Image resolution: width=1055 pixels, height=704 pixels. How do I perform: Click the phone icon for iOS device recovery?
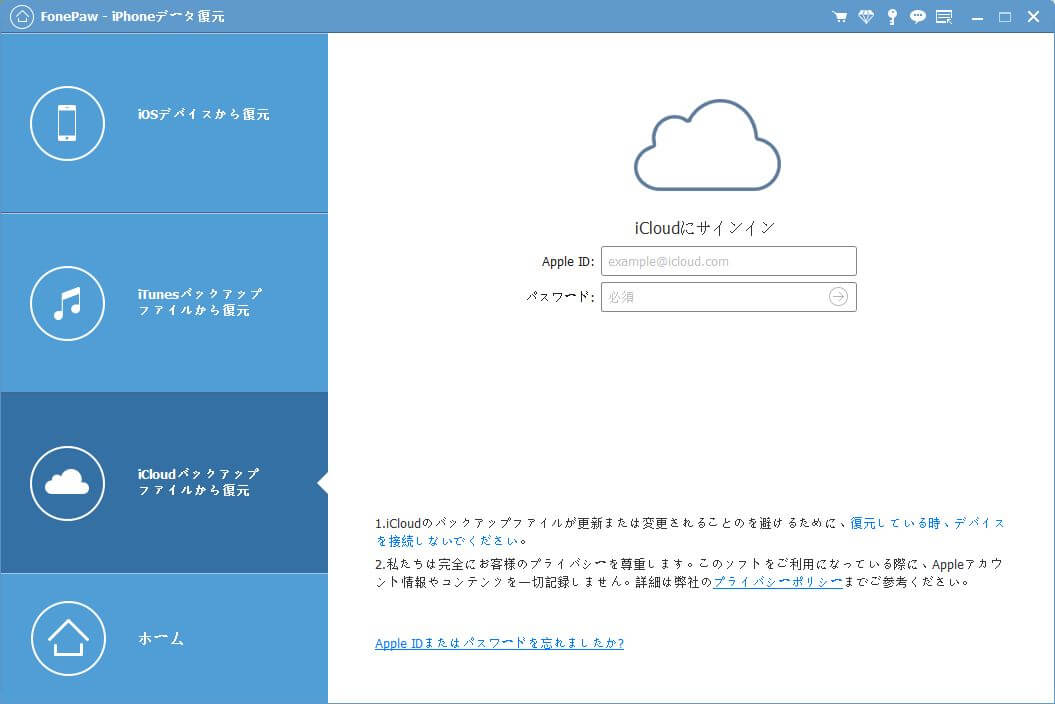[67, 123]
